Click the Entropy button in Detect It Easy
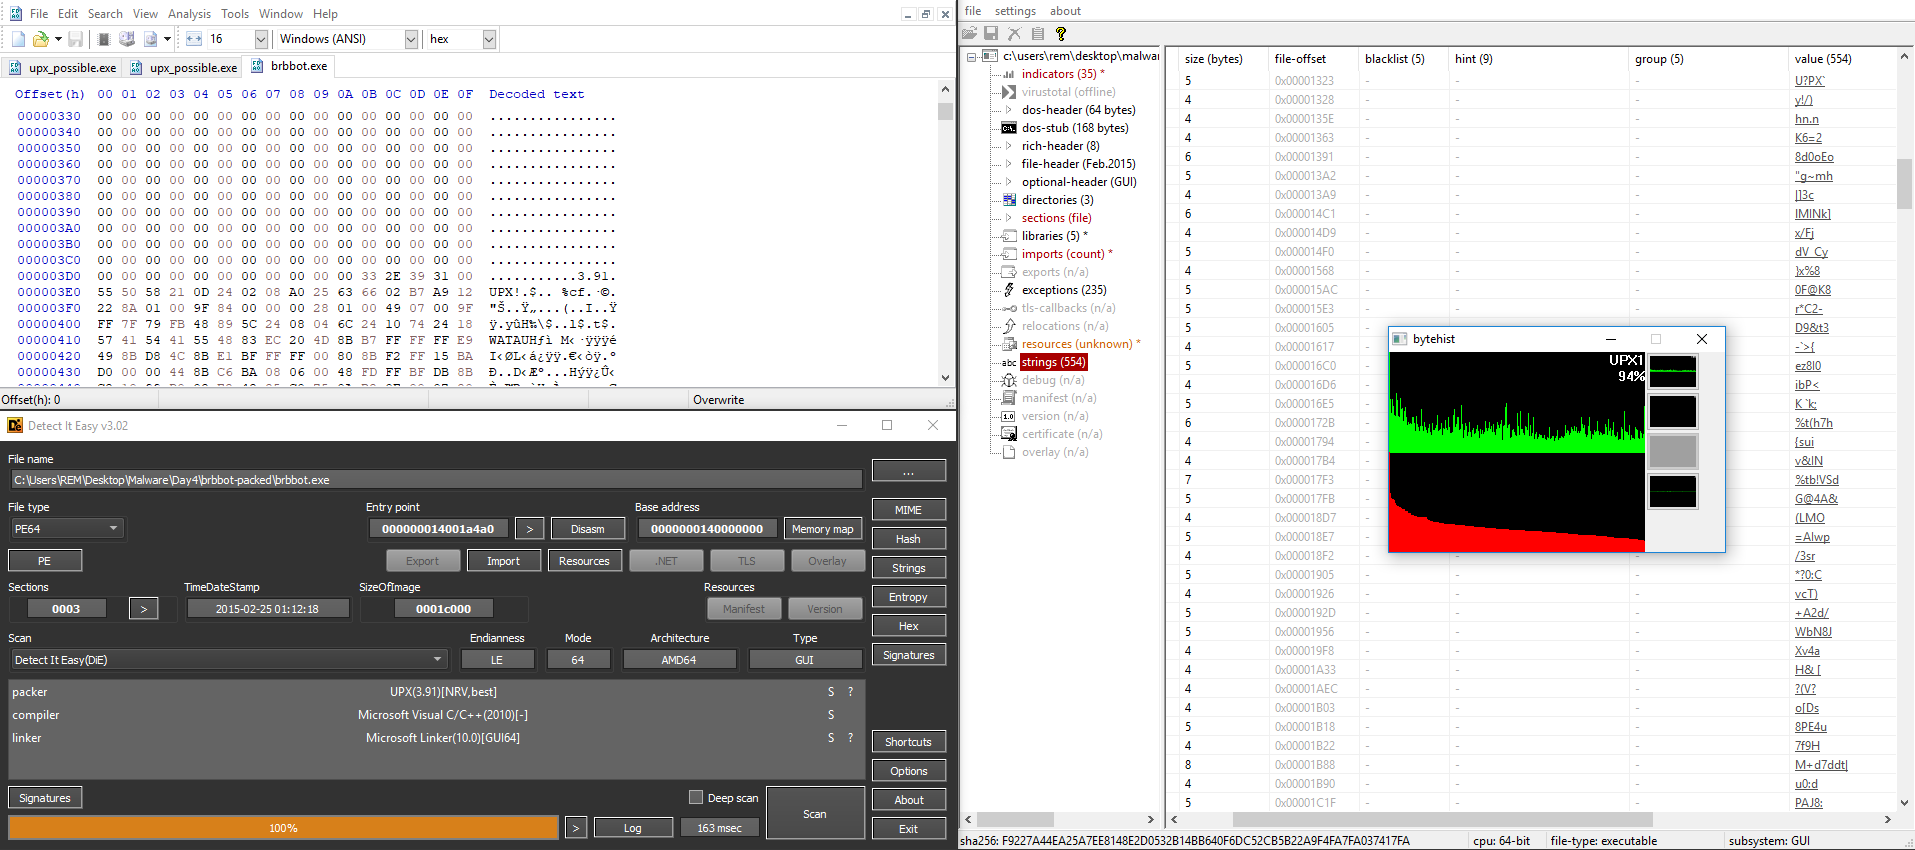Image resolution: width=1915 pixels, height=850 pixels. click(x=908, y=597)
